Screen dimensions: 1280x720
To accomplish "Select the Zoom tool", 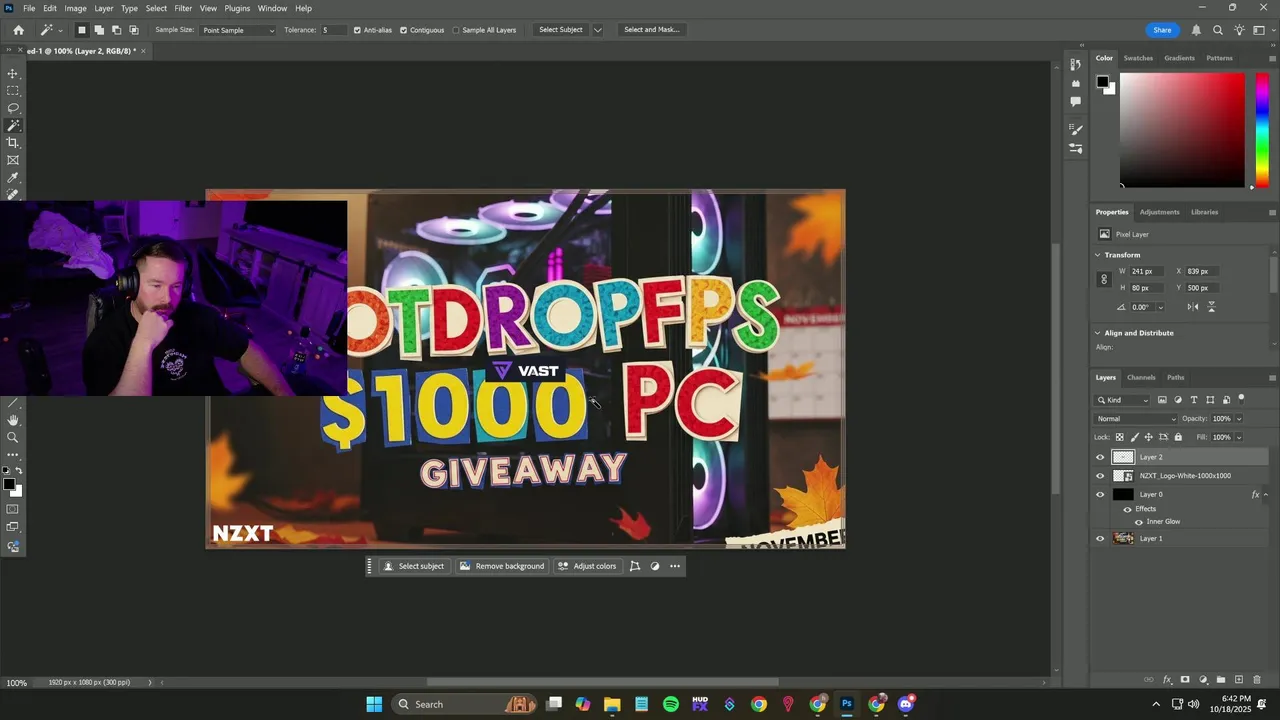I will (13, 437).
